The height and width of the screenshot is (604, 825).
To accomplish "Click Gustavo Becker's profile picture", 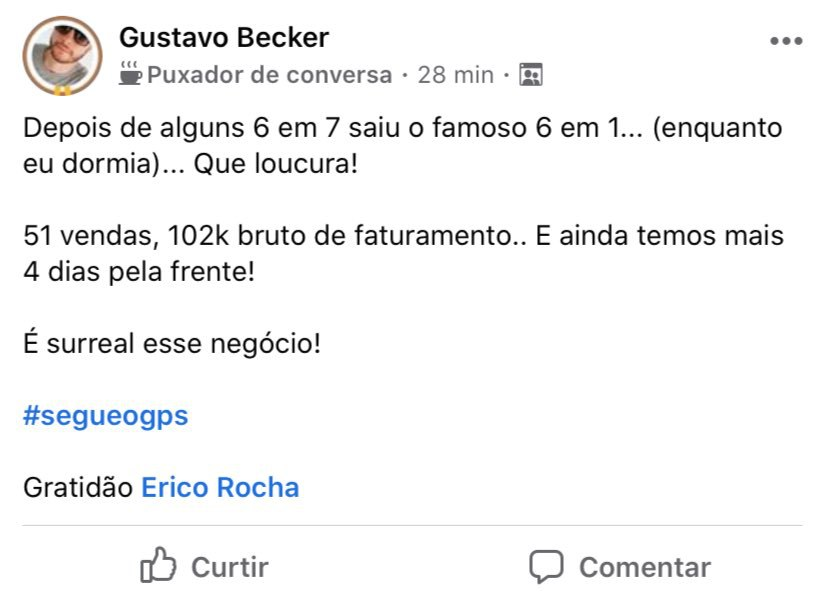I will click(x=62, y=55).
